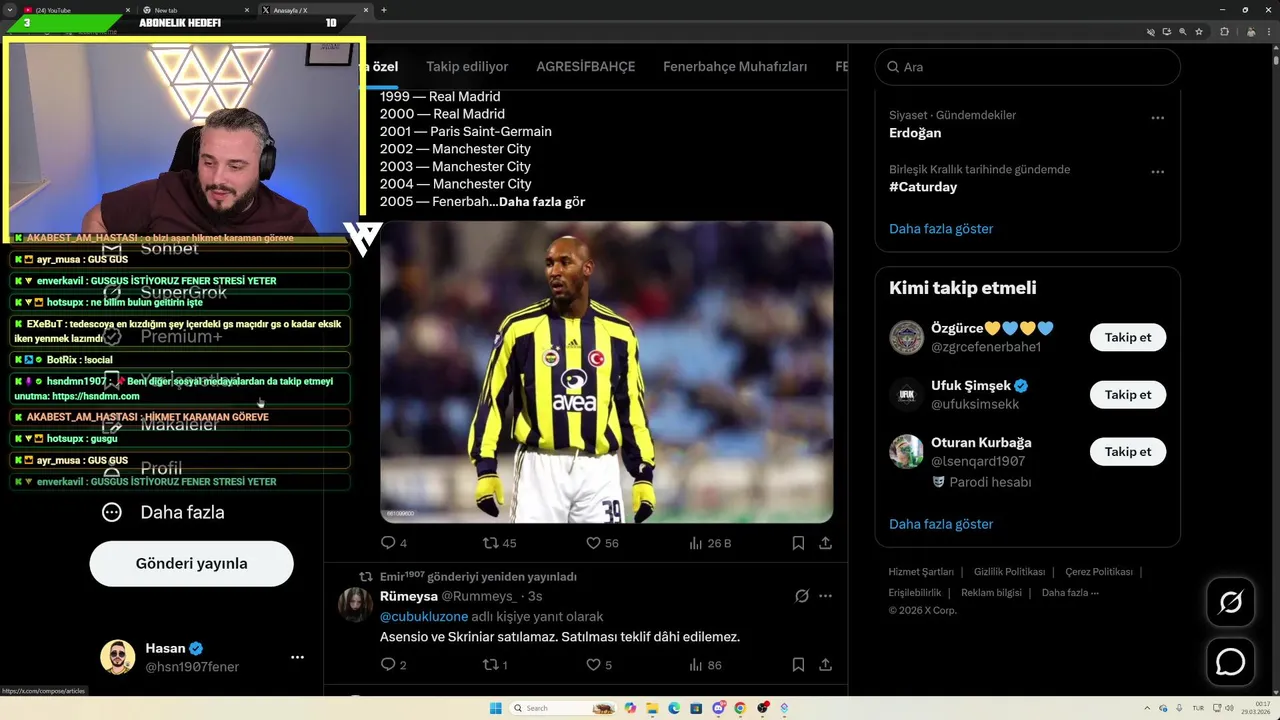Follow Oturan Kurbağa with Takip et
This screenshot has height=720, width=1280.
pyautogui.click(x=1128, y=451)
